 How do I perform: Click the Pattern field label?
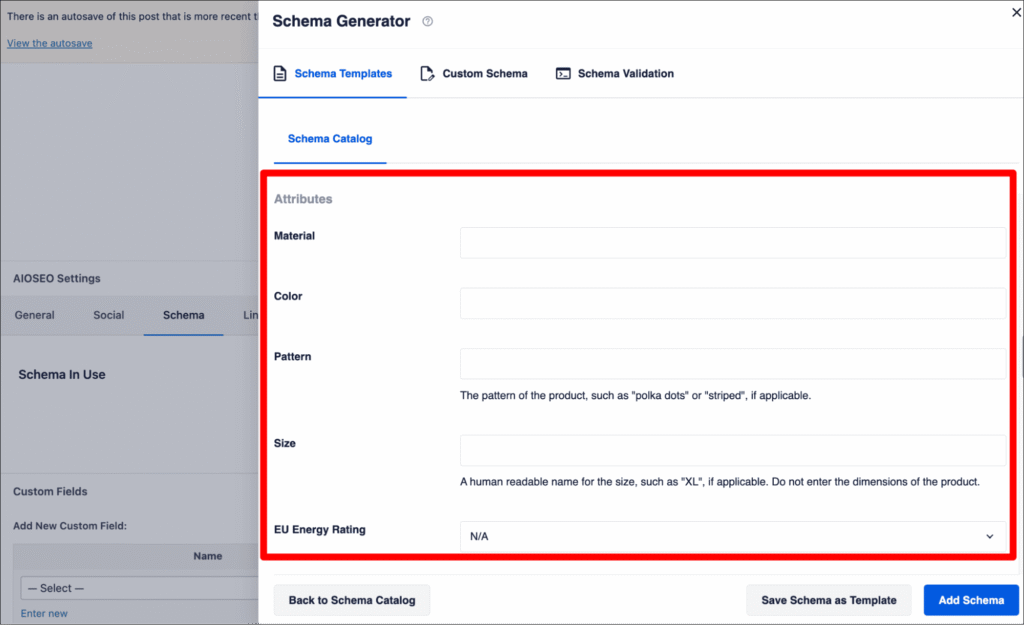pyautogui.click(x=293, y=357)
